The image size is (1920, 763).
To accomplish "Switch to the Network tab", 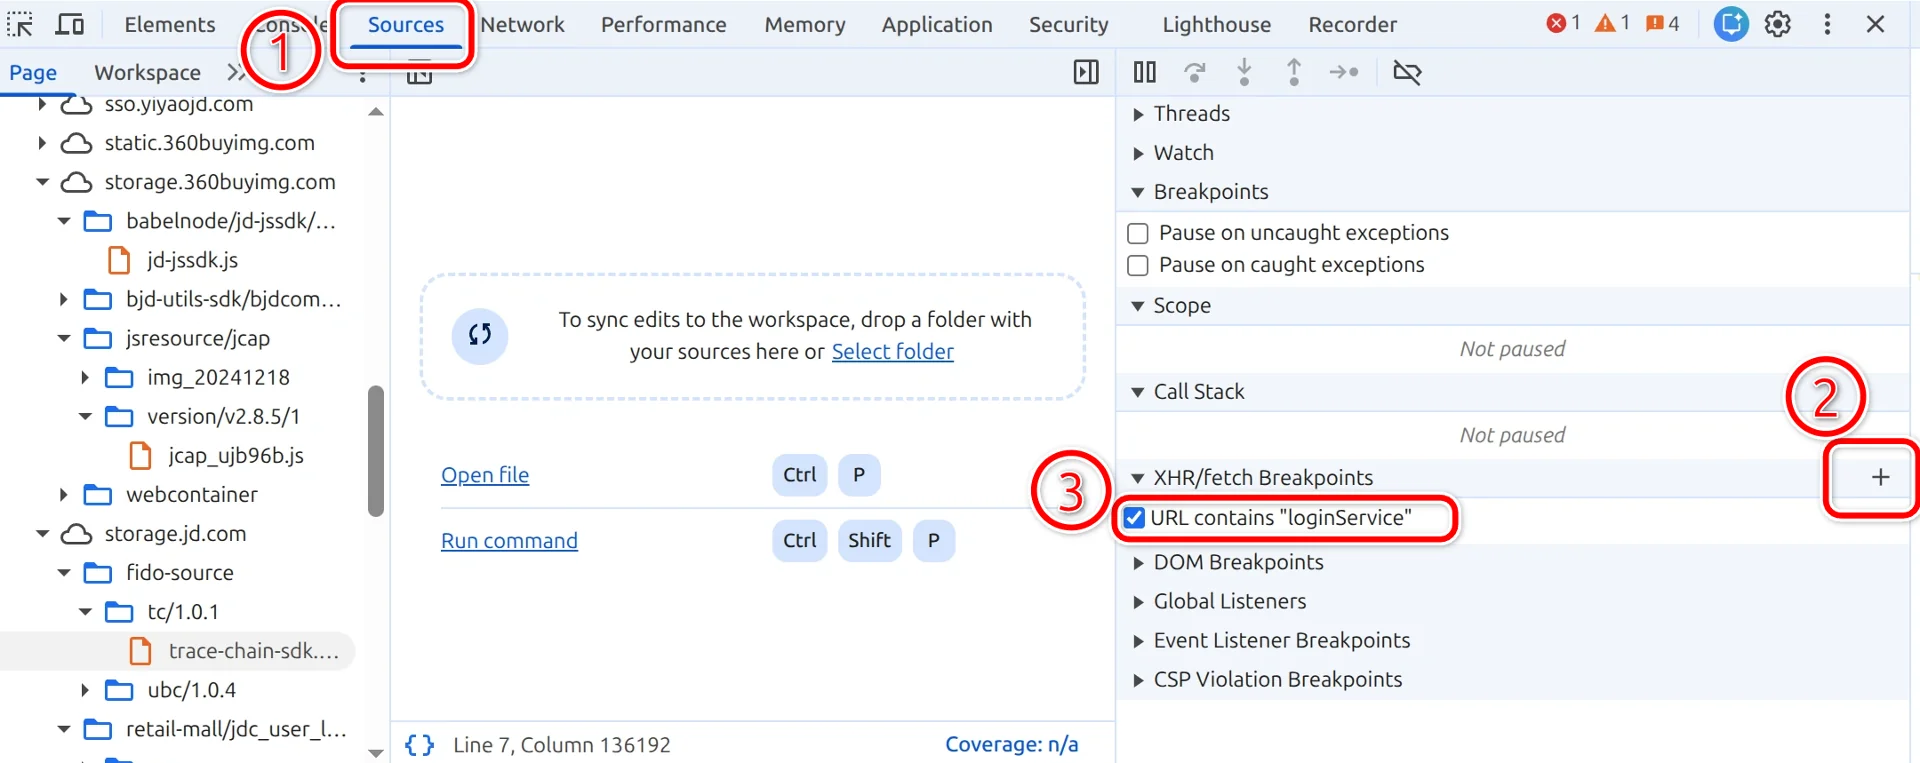I will [522, 24].
